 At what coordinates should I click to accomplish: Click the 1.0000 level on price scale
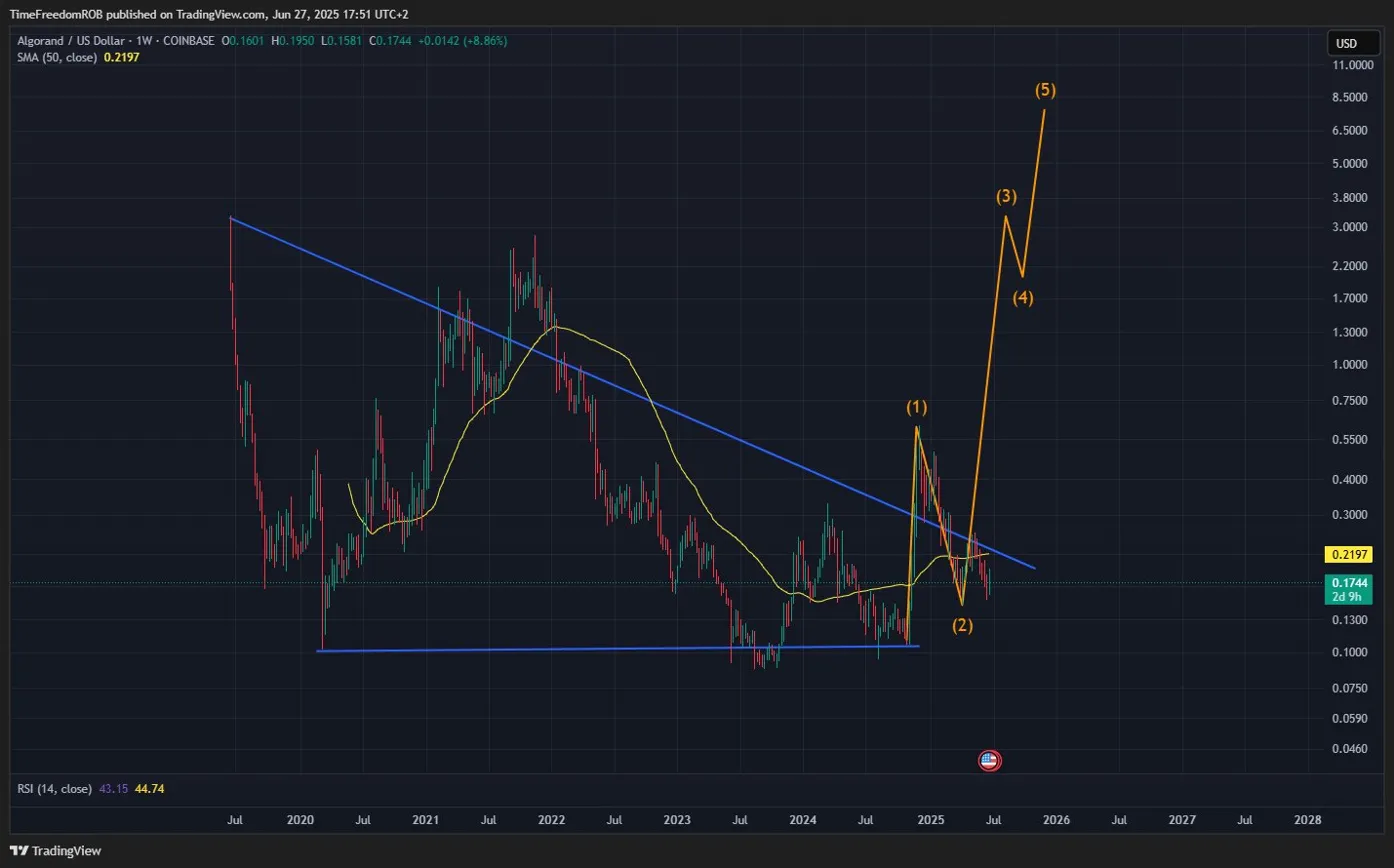pyautogui.click(x=1352, y=365)
